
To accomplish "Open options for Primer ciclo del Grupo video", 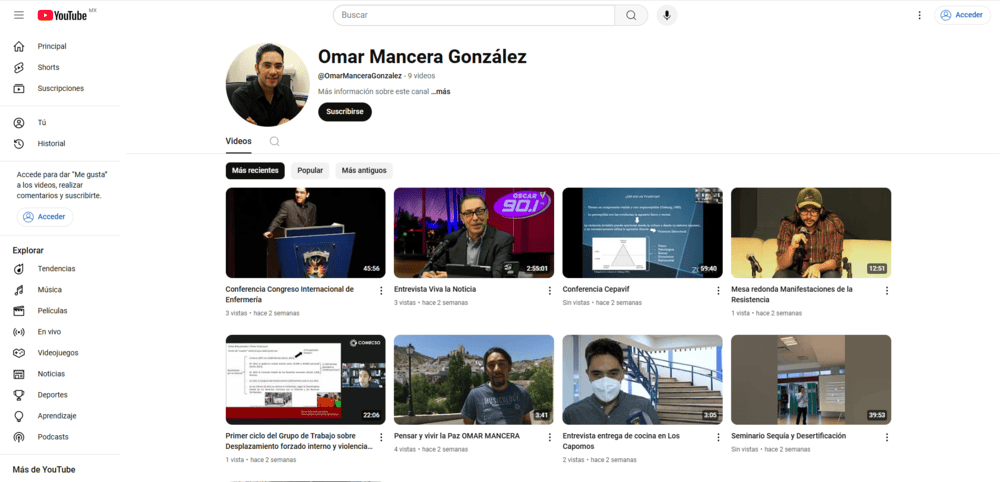I will 381,437.
